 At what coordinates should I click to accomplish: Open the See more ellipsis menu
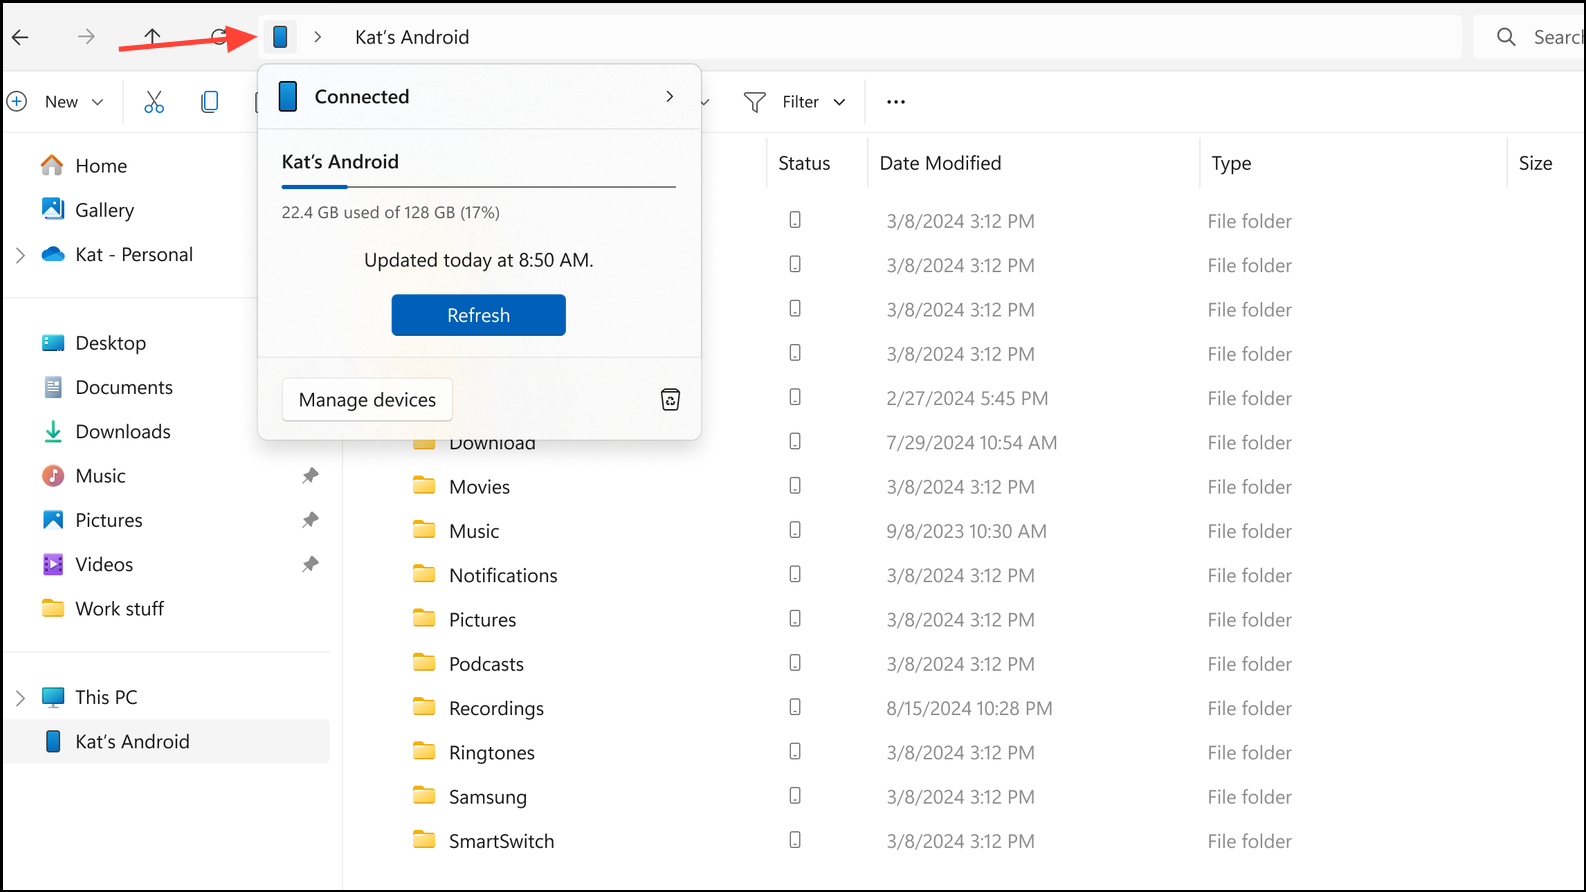point(896,102)
